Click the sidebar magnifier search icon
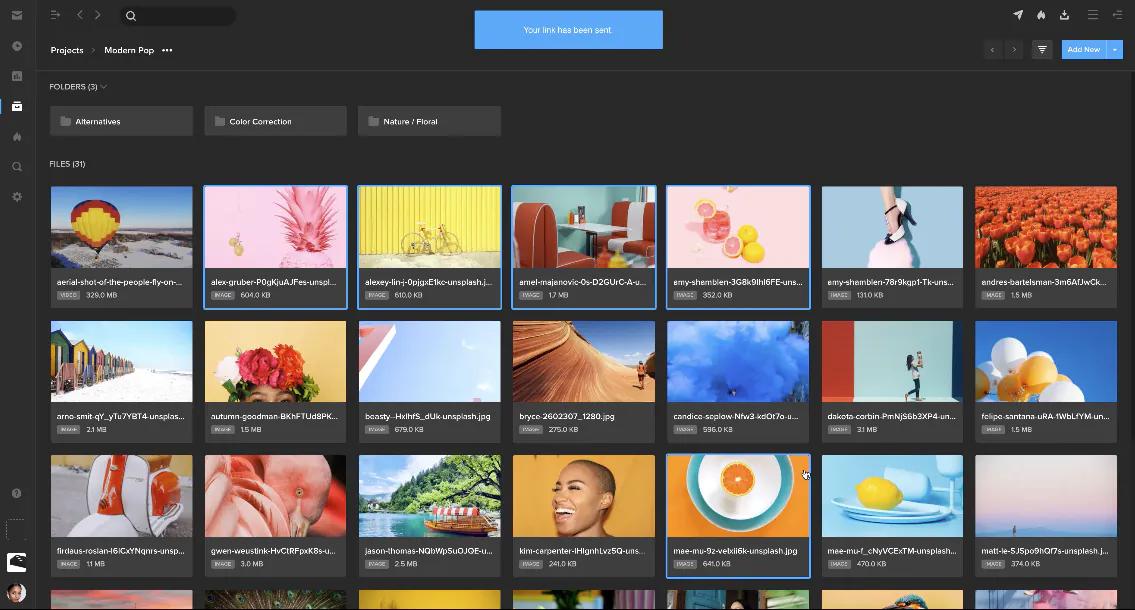The height and width of the screenshot is (610, 1135). coord(17,166)
